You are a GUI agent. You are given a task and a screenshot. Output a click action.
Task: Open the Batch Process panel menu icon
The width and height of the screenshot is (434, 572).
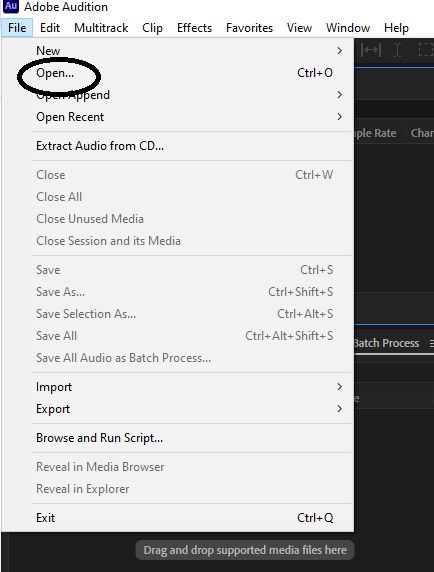431,344
